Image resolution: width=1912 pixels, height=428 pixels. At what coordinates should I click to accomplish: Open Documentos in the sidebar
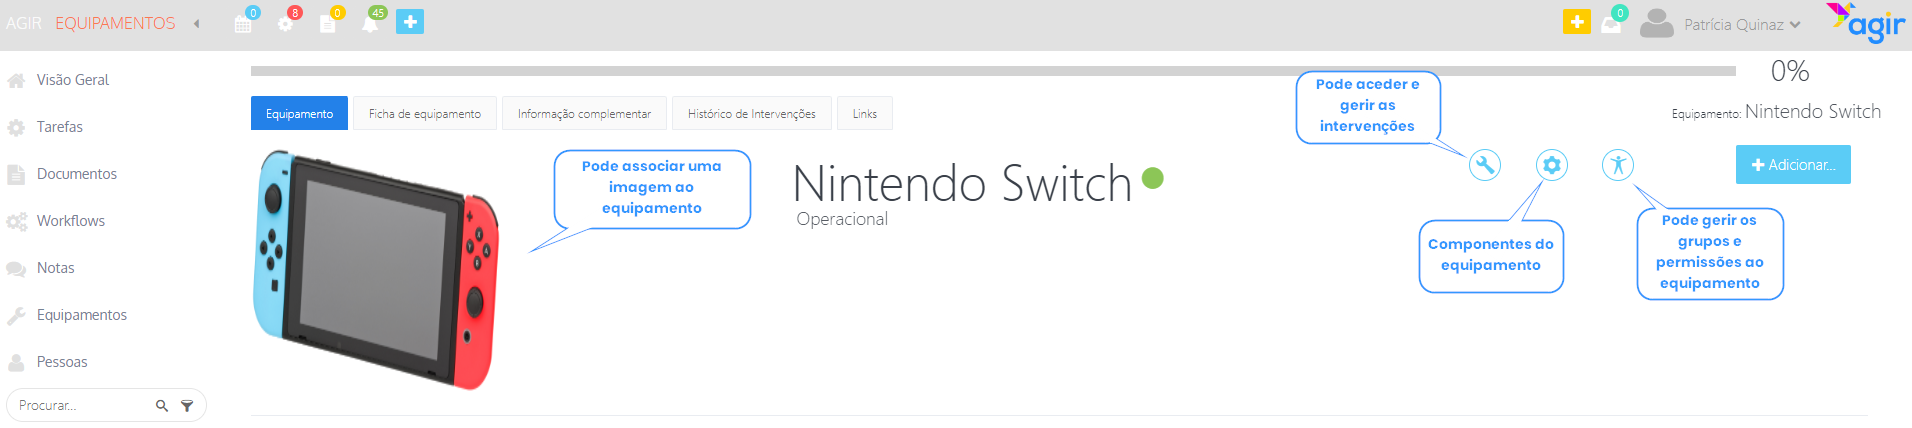[x=77, y=174]
